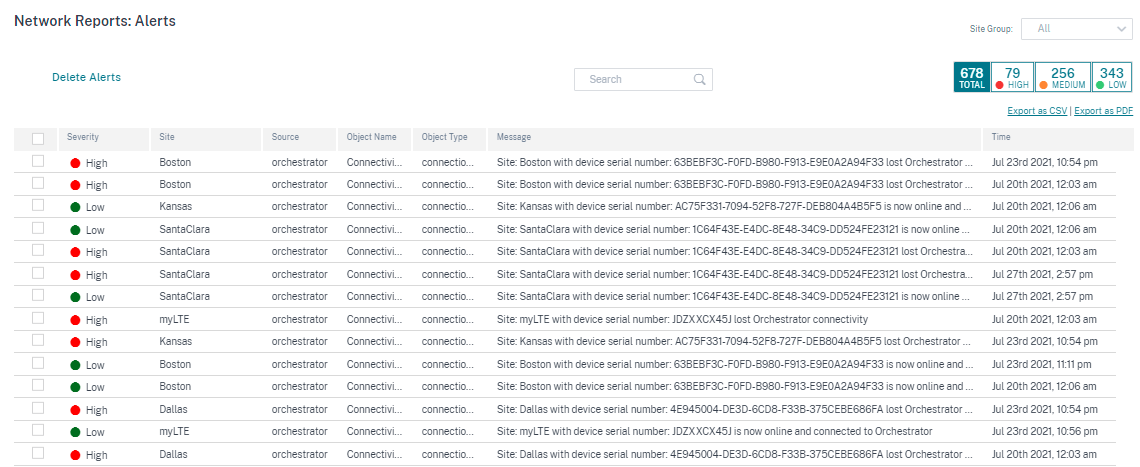Filter by 79 High alerts
Viewport: 1140px width, 467px height.
pos(1012,77)
